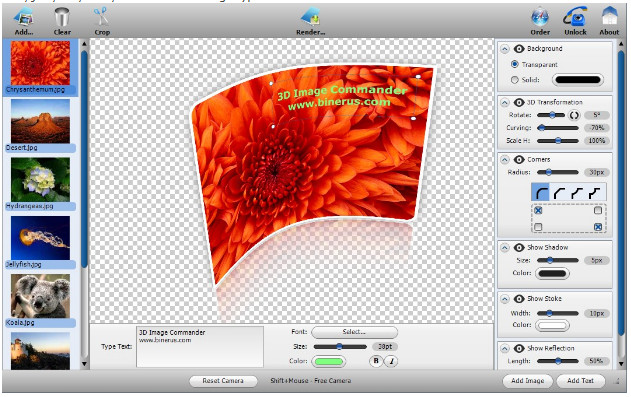This screenshot has height=397, width=631.
Task: Choose the round corner style
Action: tap(541, 193)
